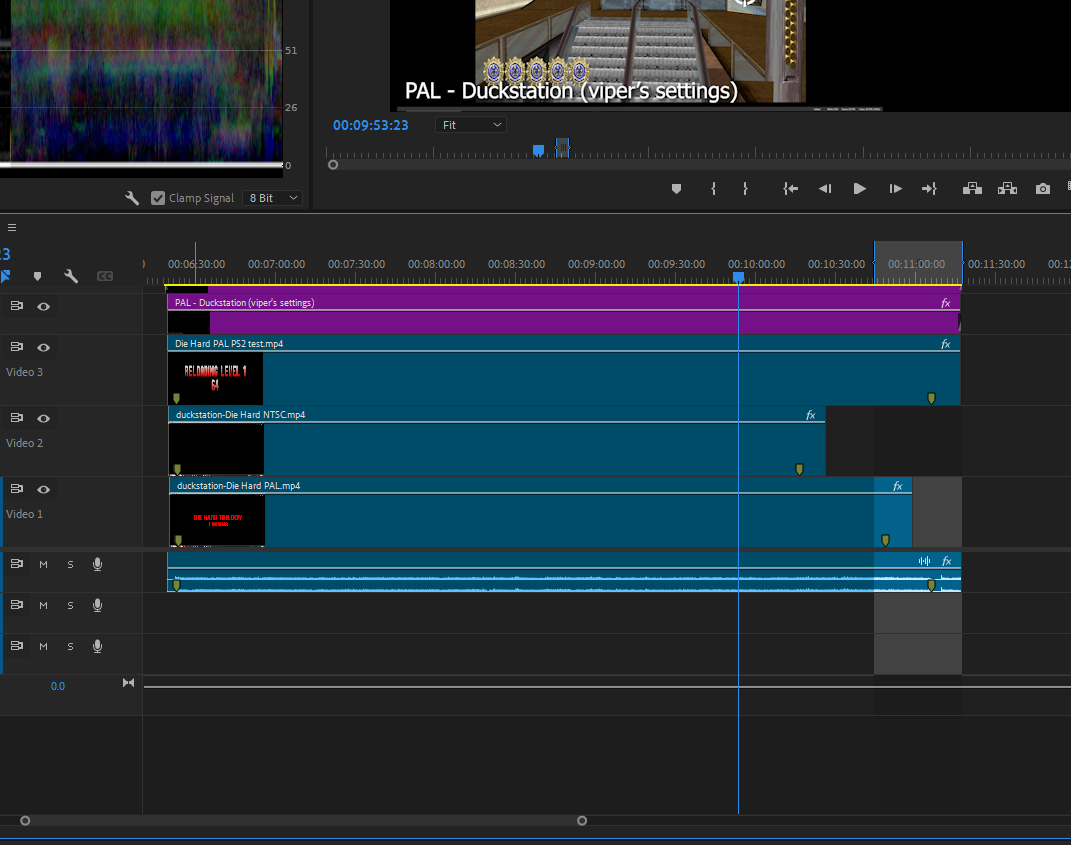Click fx badge on Die Hard NTSC clip
1071x845 pixels.
[x=811, y=415]
